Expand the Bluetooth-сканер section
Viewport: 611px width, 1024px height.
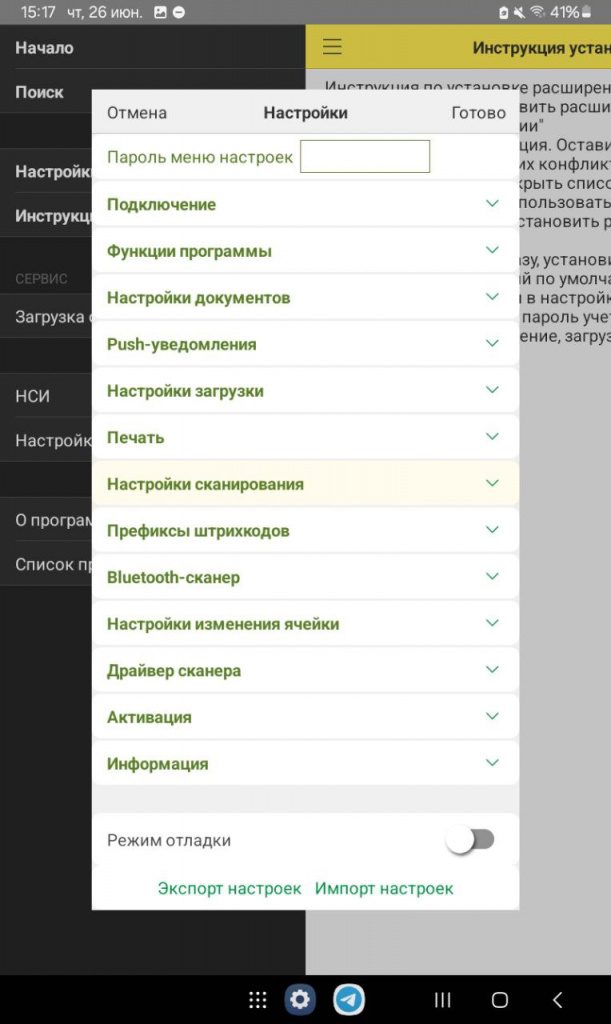(x=306, y=577)
